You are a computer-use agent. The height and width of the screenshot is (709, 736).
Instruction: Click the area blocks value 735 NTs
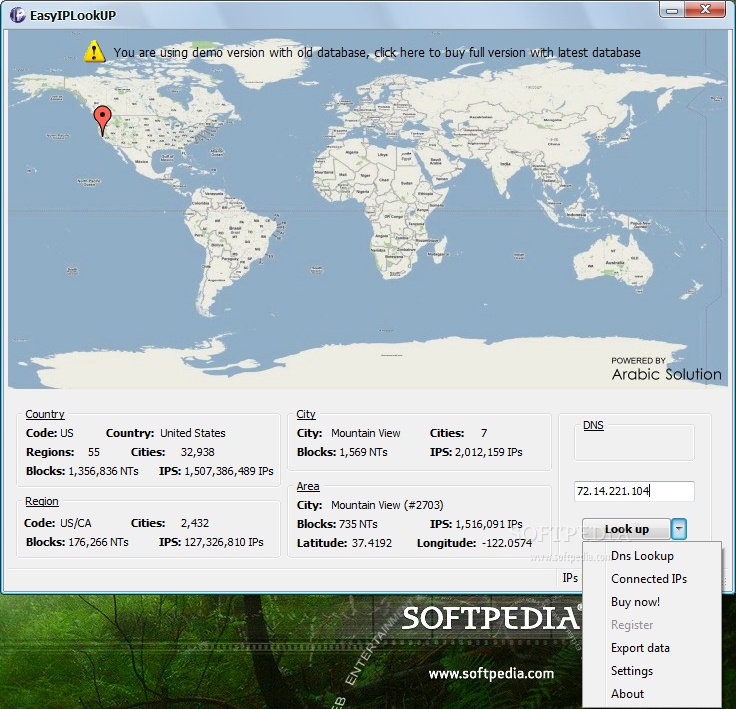coord(358,524)
